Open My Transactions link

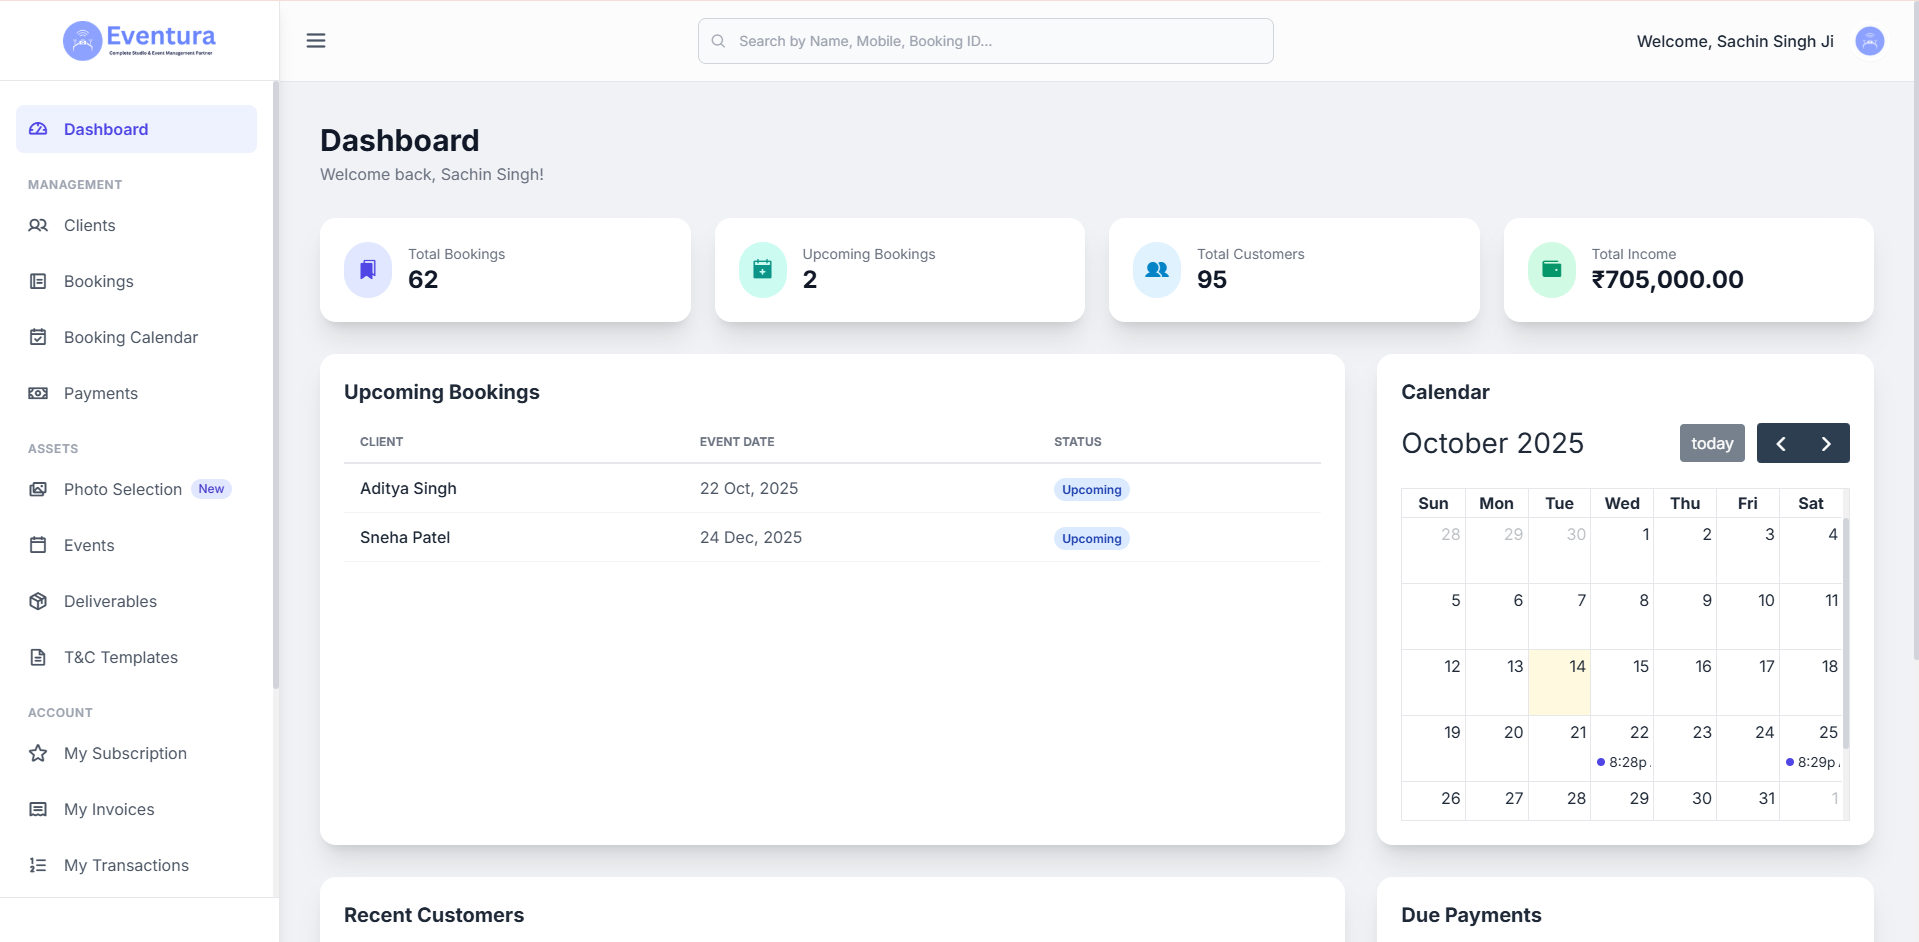point(126,865)
